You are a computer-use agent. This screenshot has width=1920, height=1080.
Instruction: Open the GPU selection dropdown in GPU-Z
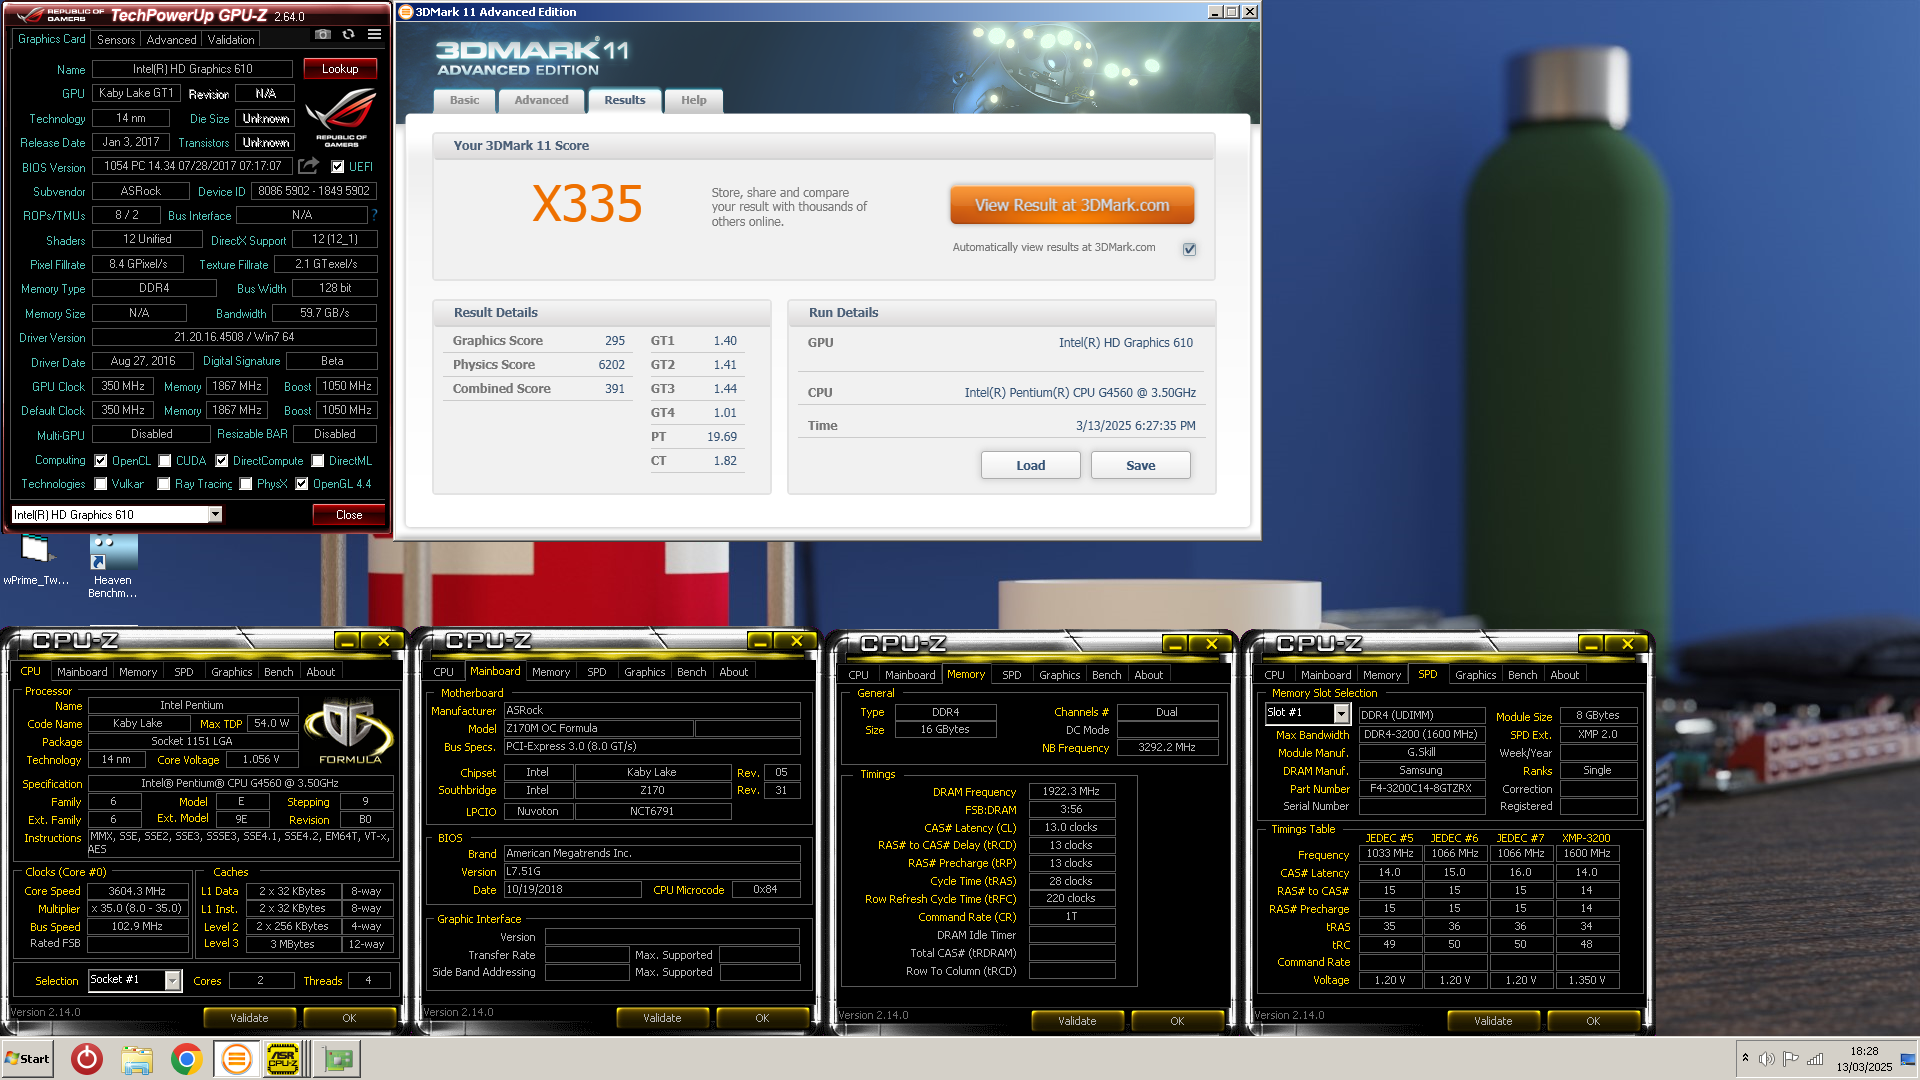pos(214,514)
